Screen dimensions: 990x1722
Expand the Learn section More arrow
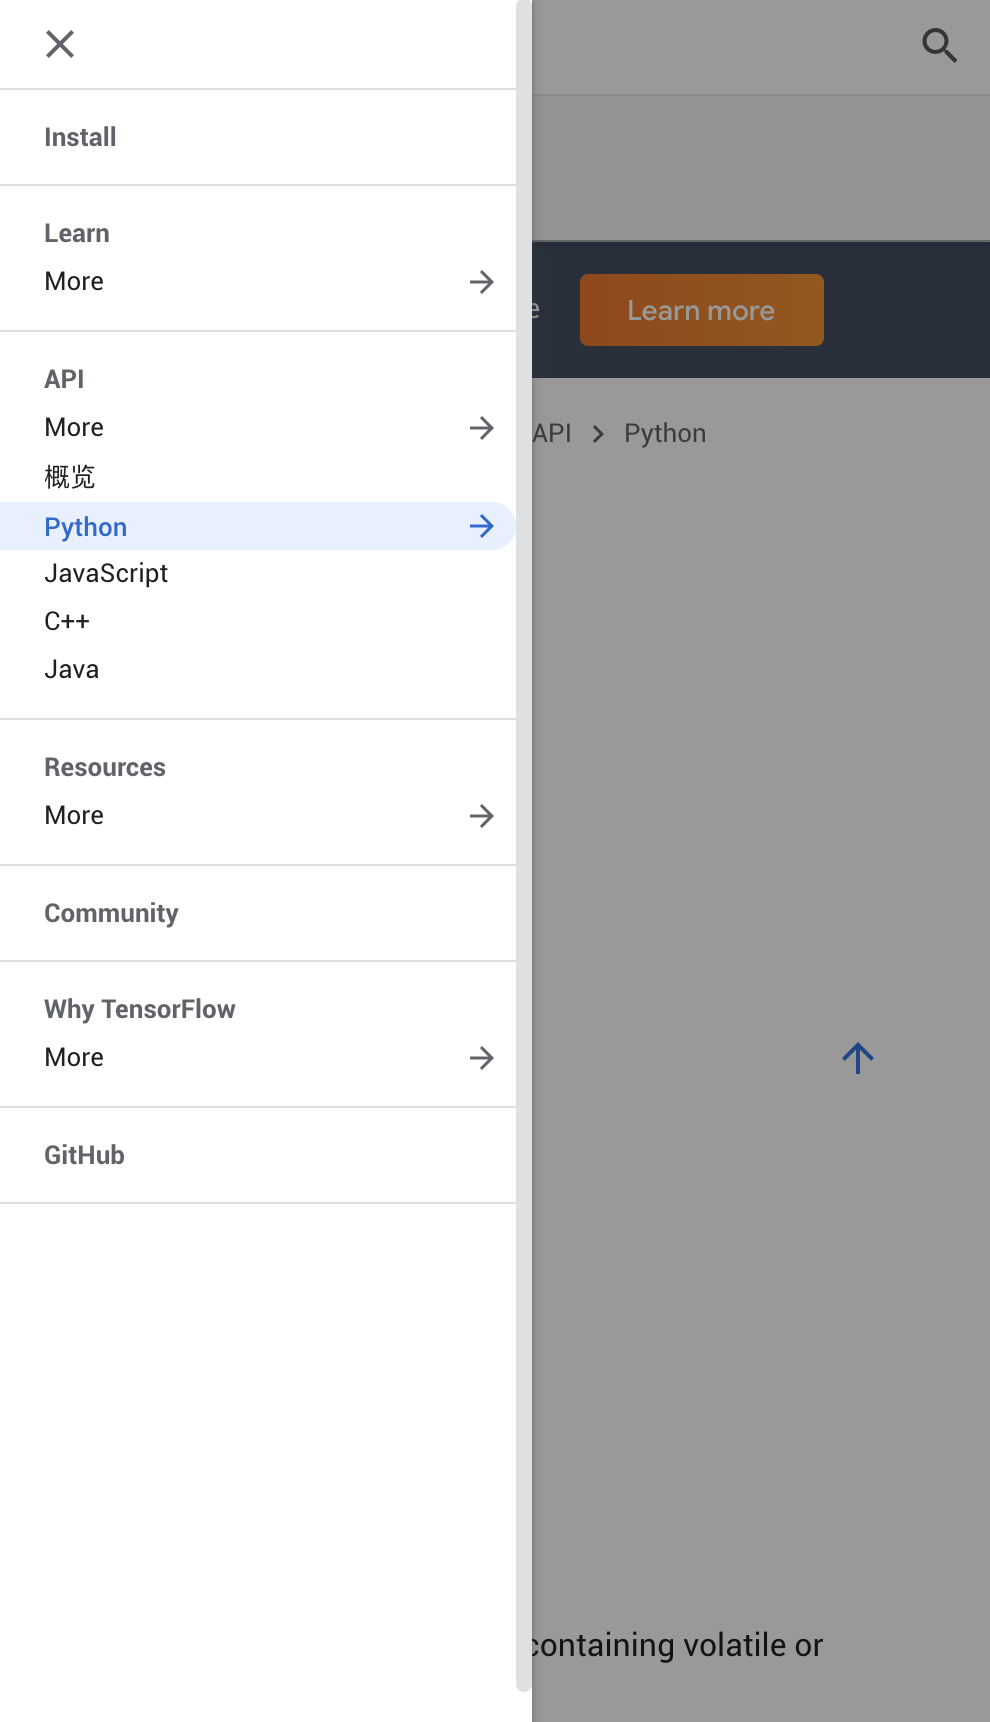pyautogui.click(x=482, y=282)
